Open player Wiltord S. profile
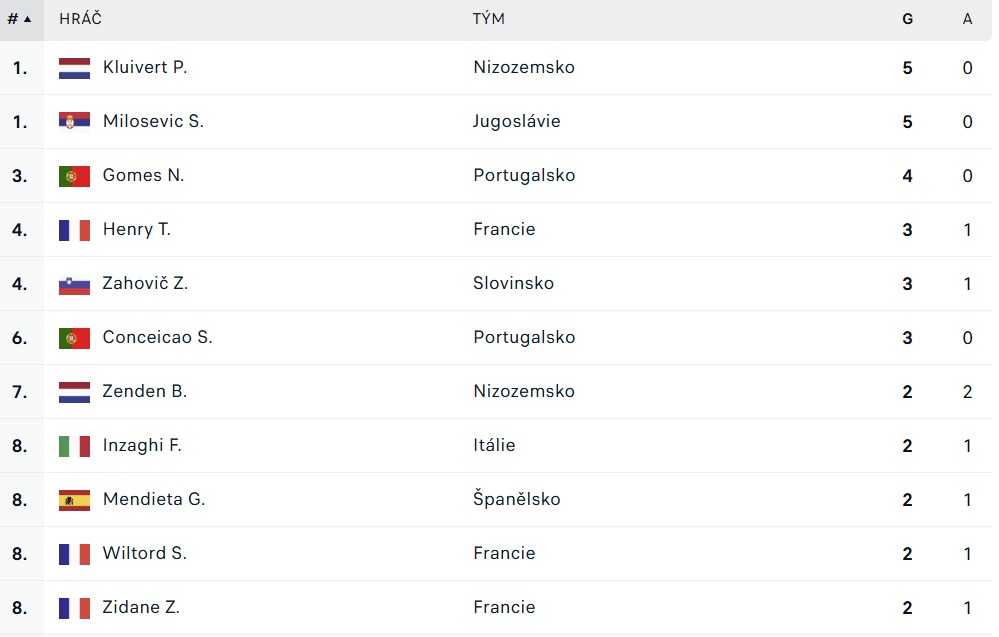Screen dimensions: 999x637 click(145, 553)
